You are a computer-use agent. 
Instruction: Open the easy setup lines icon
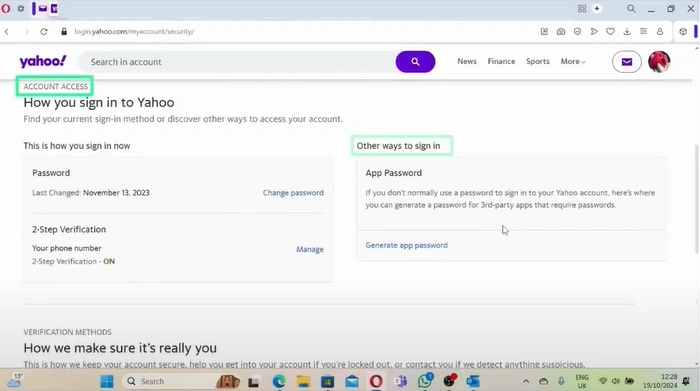(643, 32)
